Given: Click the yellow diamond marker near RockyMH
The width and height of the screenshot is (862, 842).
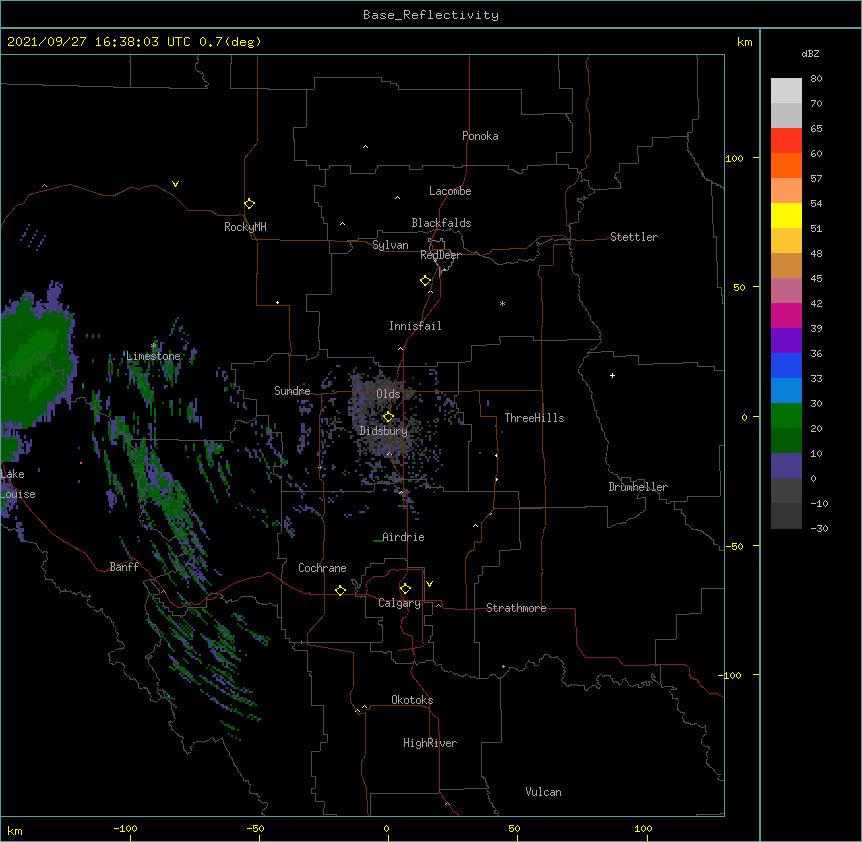Looking at the screenshot, I should click(249, 204).
